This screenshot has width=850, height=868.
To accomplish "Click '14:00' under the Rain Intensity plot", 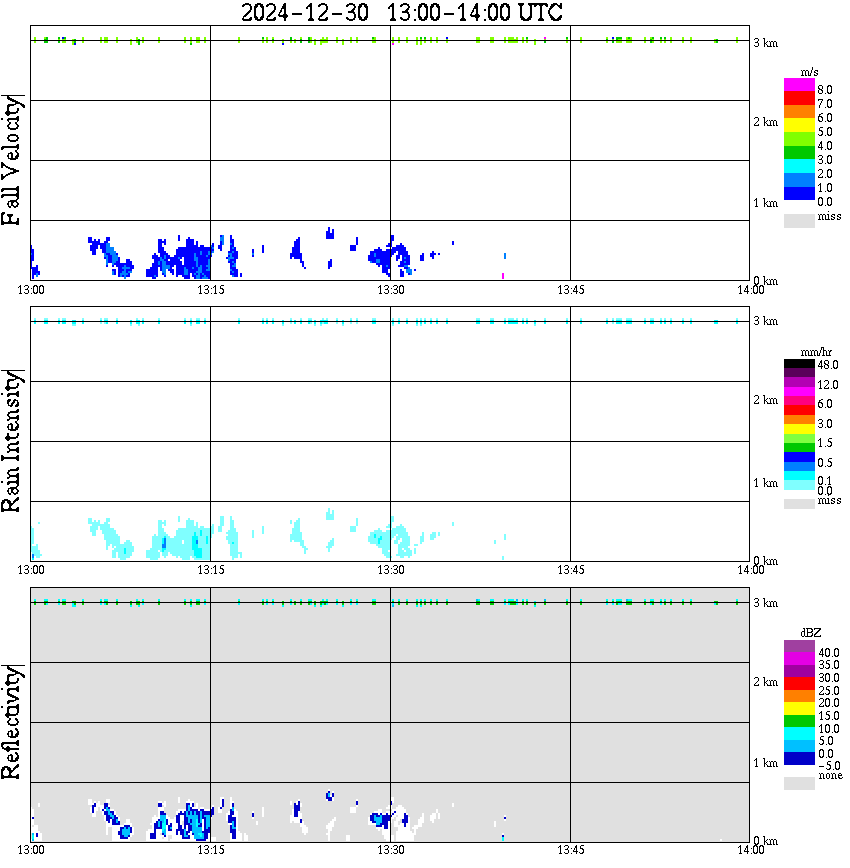I will [x=751, y=570].
